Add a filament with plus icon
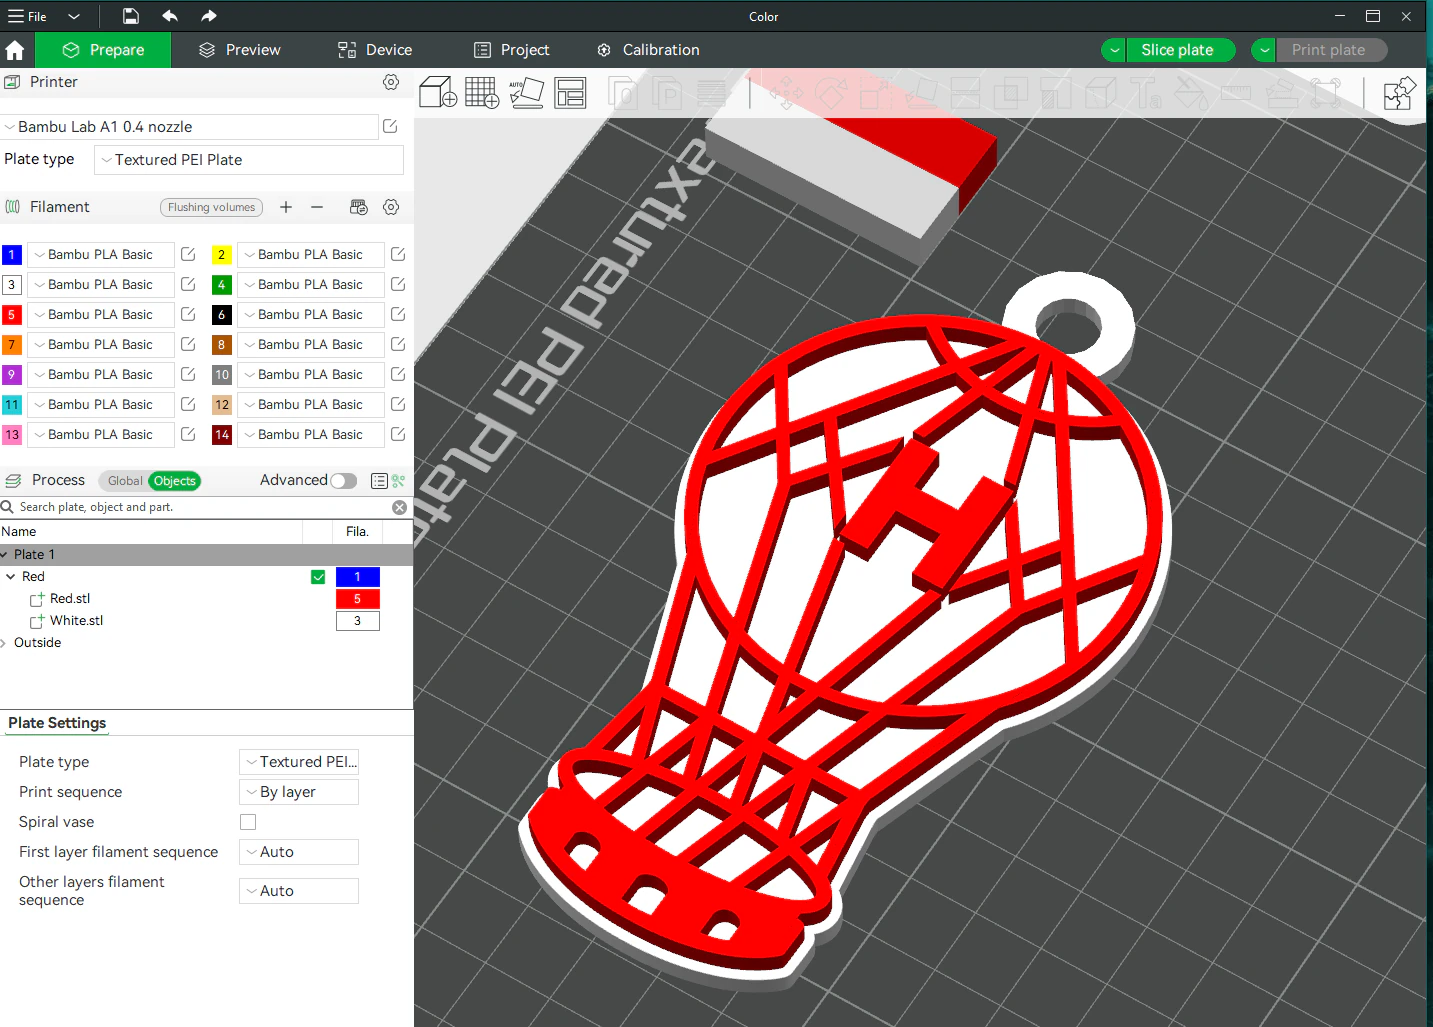Viewport: 1433px width, 1027px height. [x=286, y=207]
